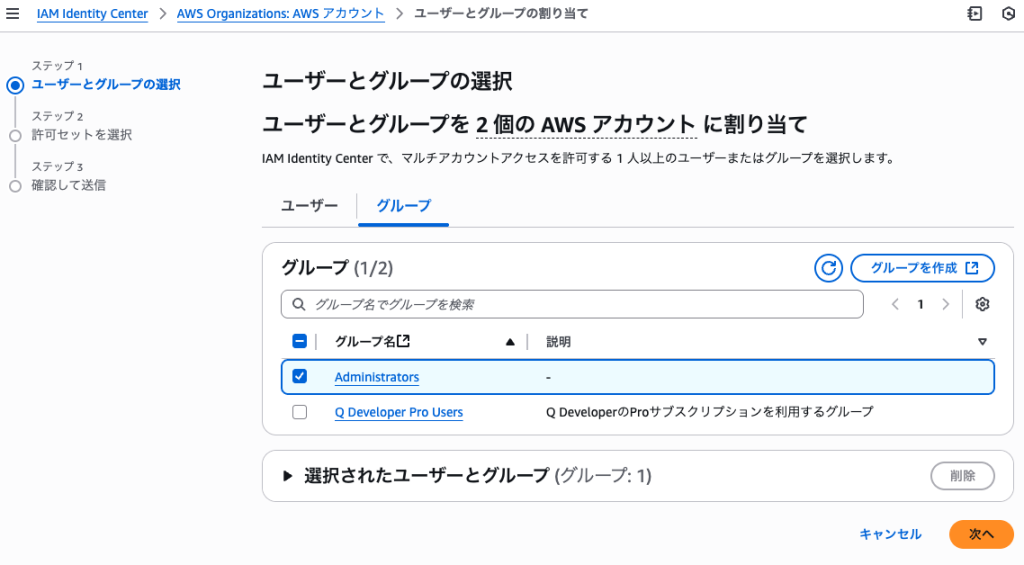Go to previous page arrow in pagination
This screenshot has height=565, width=1024.
tap(895, 304)
